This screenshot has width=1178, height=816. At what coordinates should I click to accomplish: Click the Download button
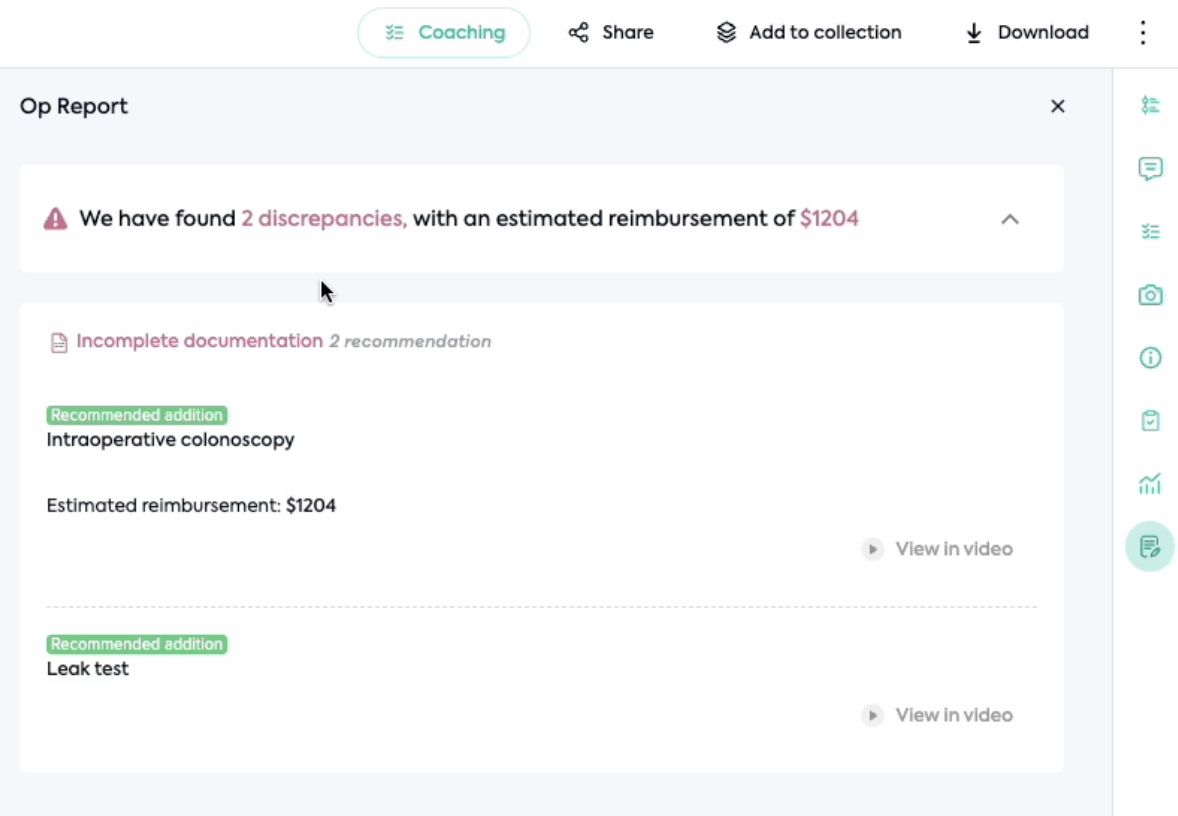click(1027, 33)
